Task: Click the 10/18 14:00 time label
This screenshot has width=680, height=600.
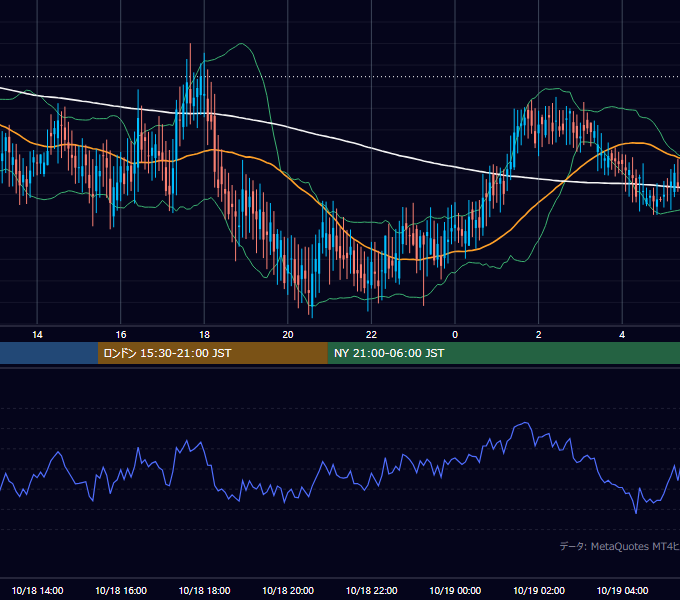Action: [37, 590]
